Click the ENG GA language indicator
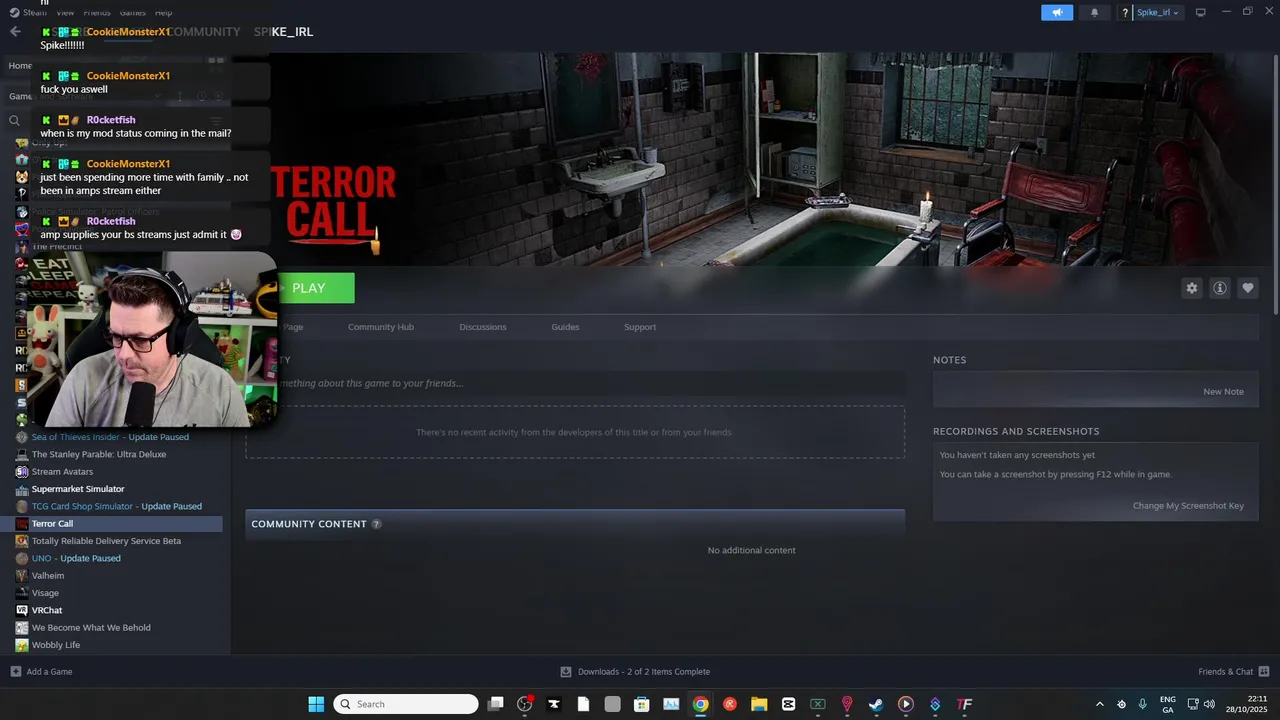Viewport: 1280px width, 720px height. (x=1167, y=704)
